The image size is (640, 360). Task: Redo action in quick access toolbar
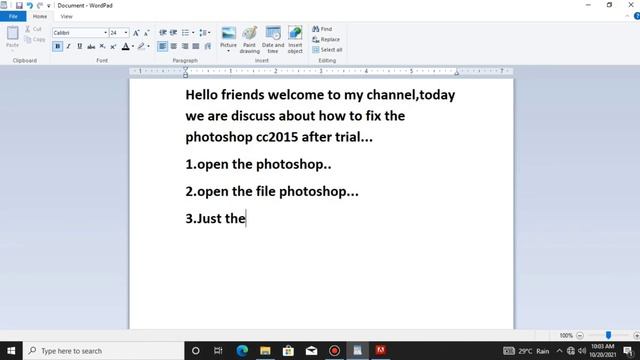(x=40, y=5)
